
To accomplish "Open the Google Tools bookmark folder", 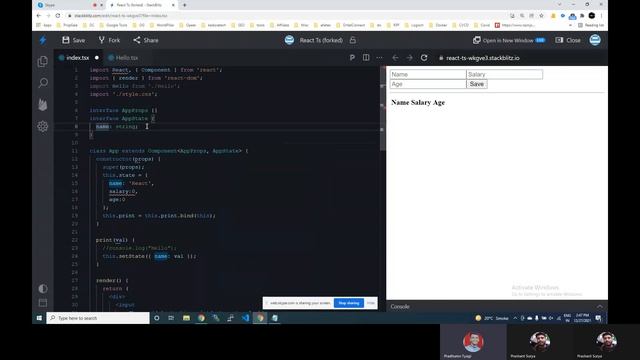I will click(x=113, y=25).
